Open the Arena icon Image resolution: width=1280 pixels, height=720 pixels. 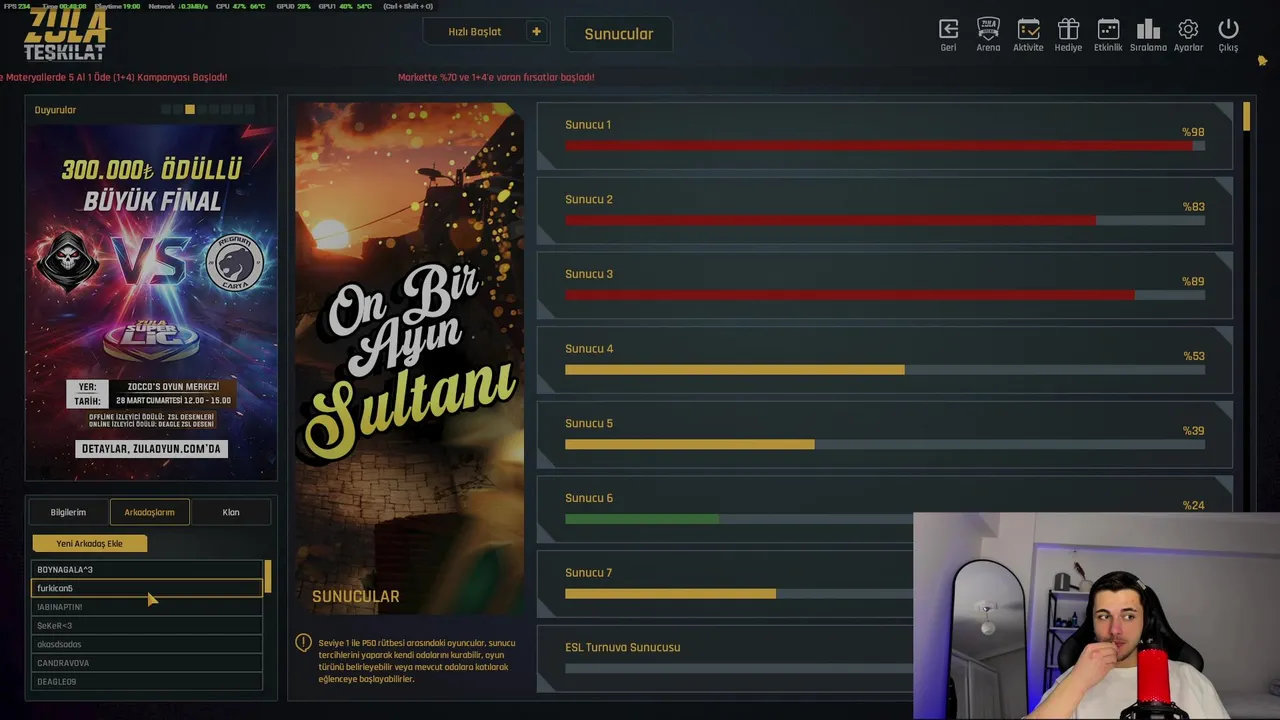[x=988, y=29]
